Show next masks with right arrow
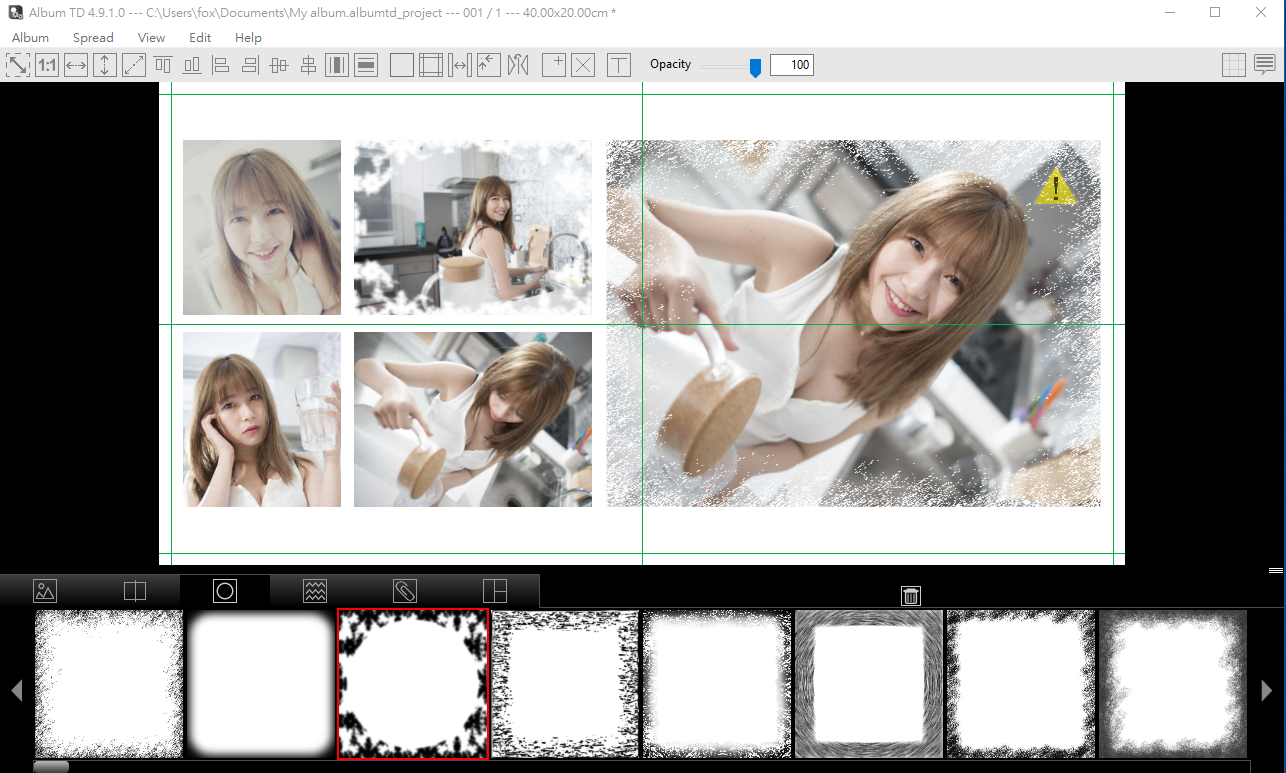Image resolution: width=1286 pixels, height=773 pixels. (x=1267, y=690)
